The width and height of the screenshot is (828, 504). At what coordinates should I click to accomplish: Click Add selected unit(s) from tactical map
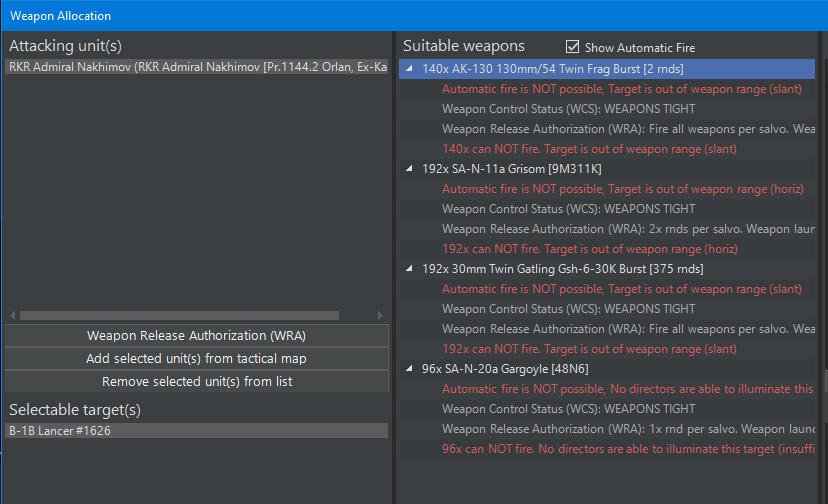click(196, 358)
